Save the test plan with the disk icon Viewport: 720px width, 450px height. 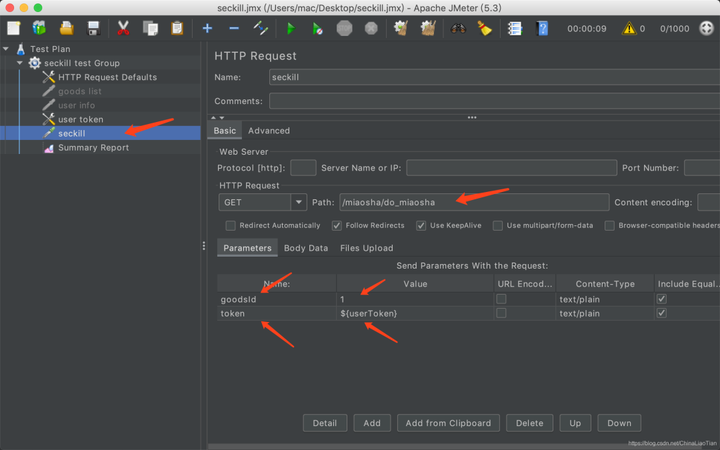(x=94, y=28)
